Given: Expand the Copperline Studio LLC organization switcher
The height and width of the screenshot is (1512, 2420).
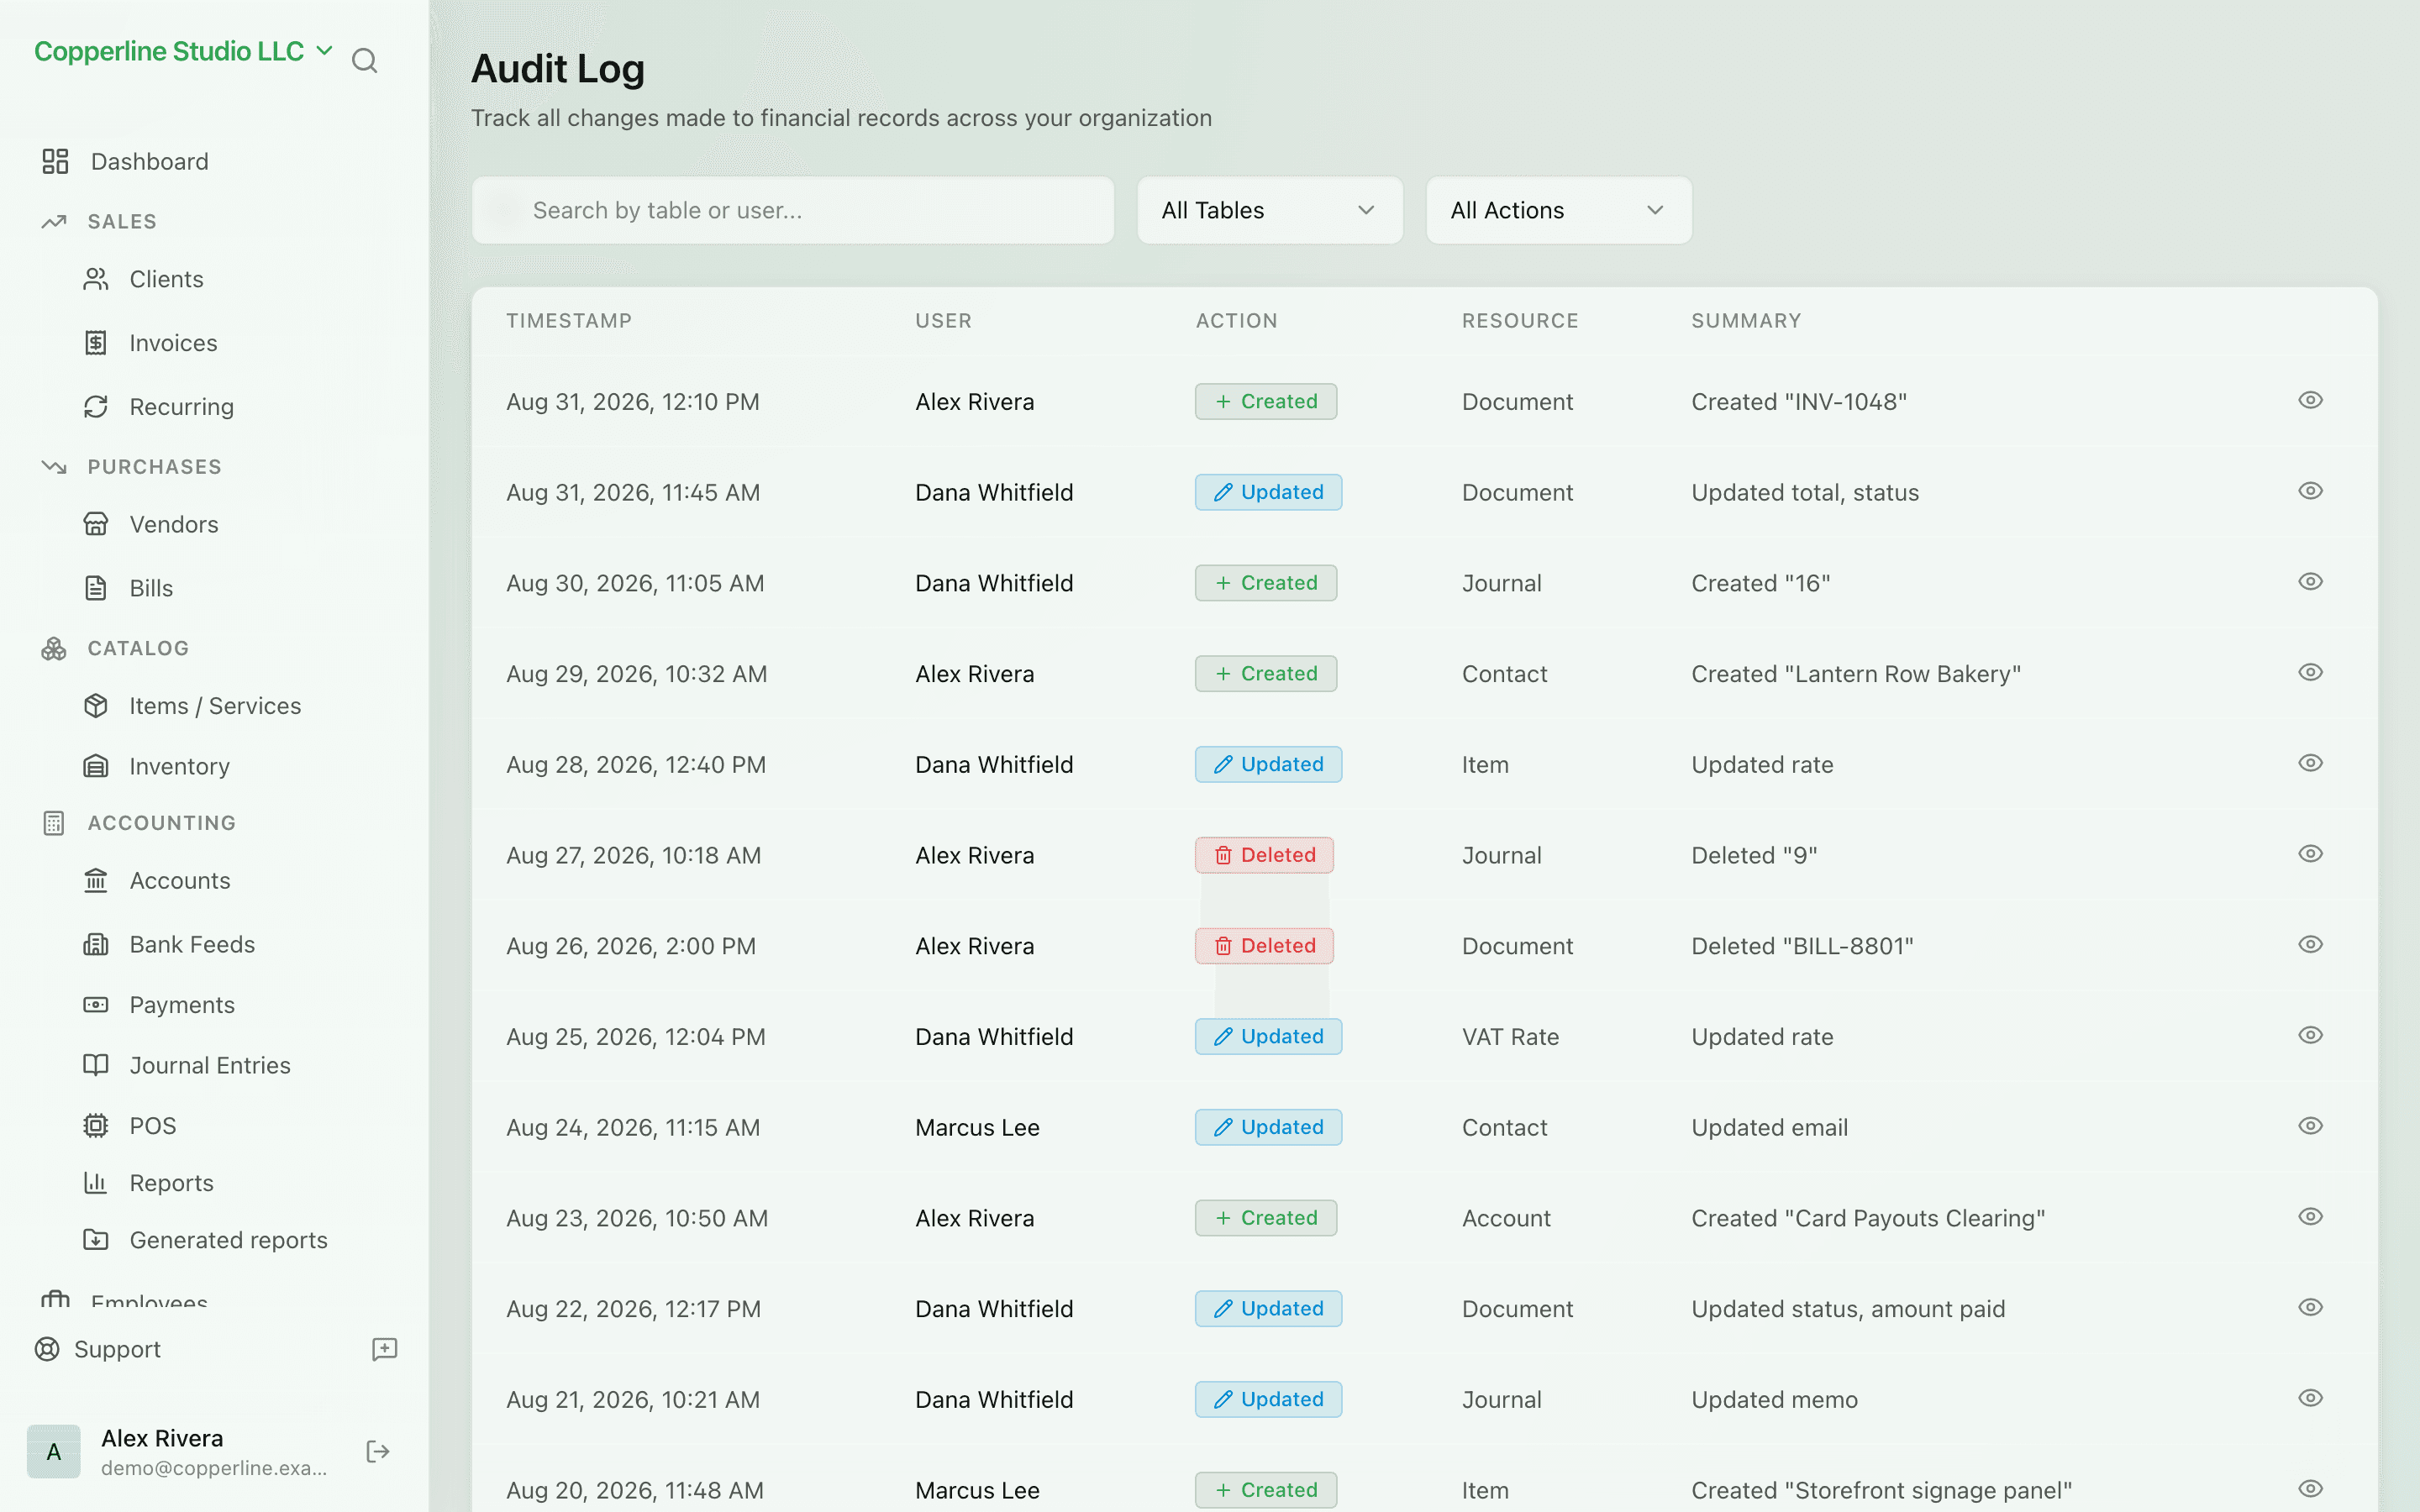Looking at the screenshot, I should coord(183,51).
